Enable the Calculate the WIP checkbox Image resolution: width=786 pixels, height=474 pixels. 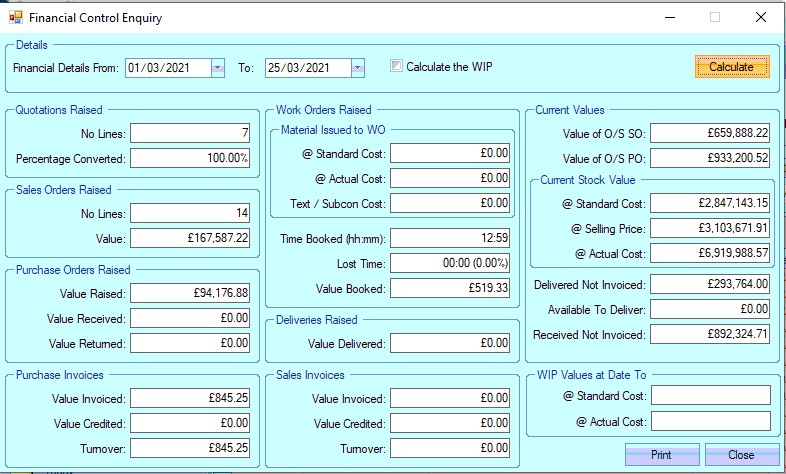coord(397,67)
